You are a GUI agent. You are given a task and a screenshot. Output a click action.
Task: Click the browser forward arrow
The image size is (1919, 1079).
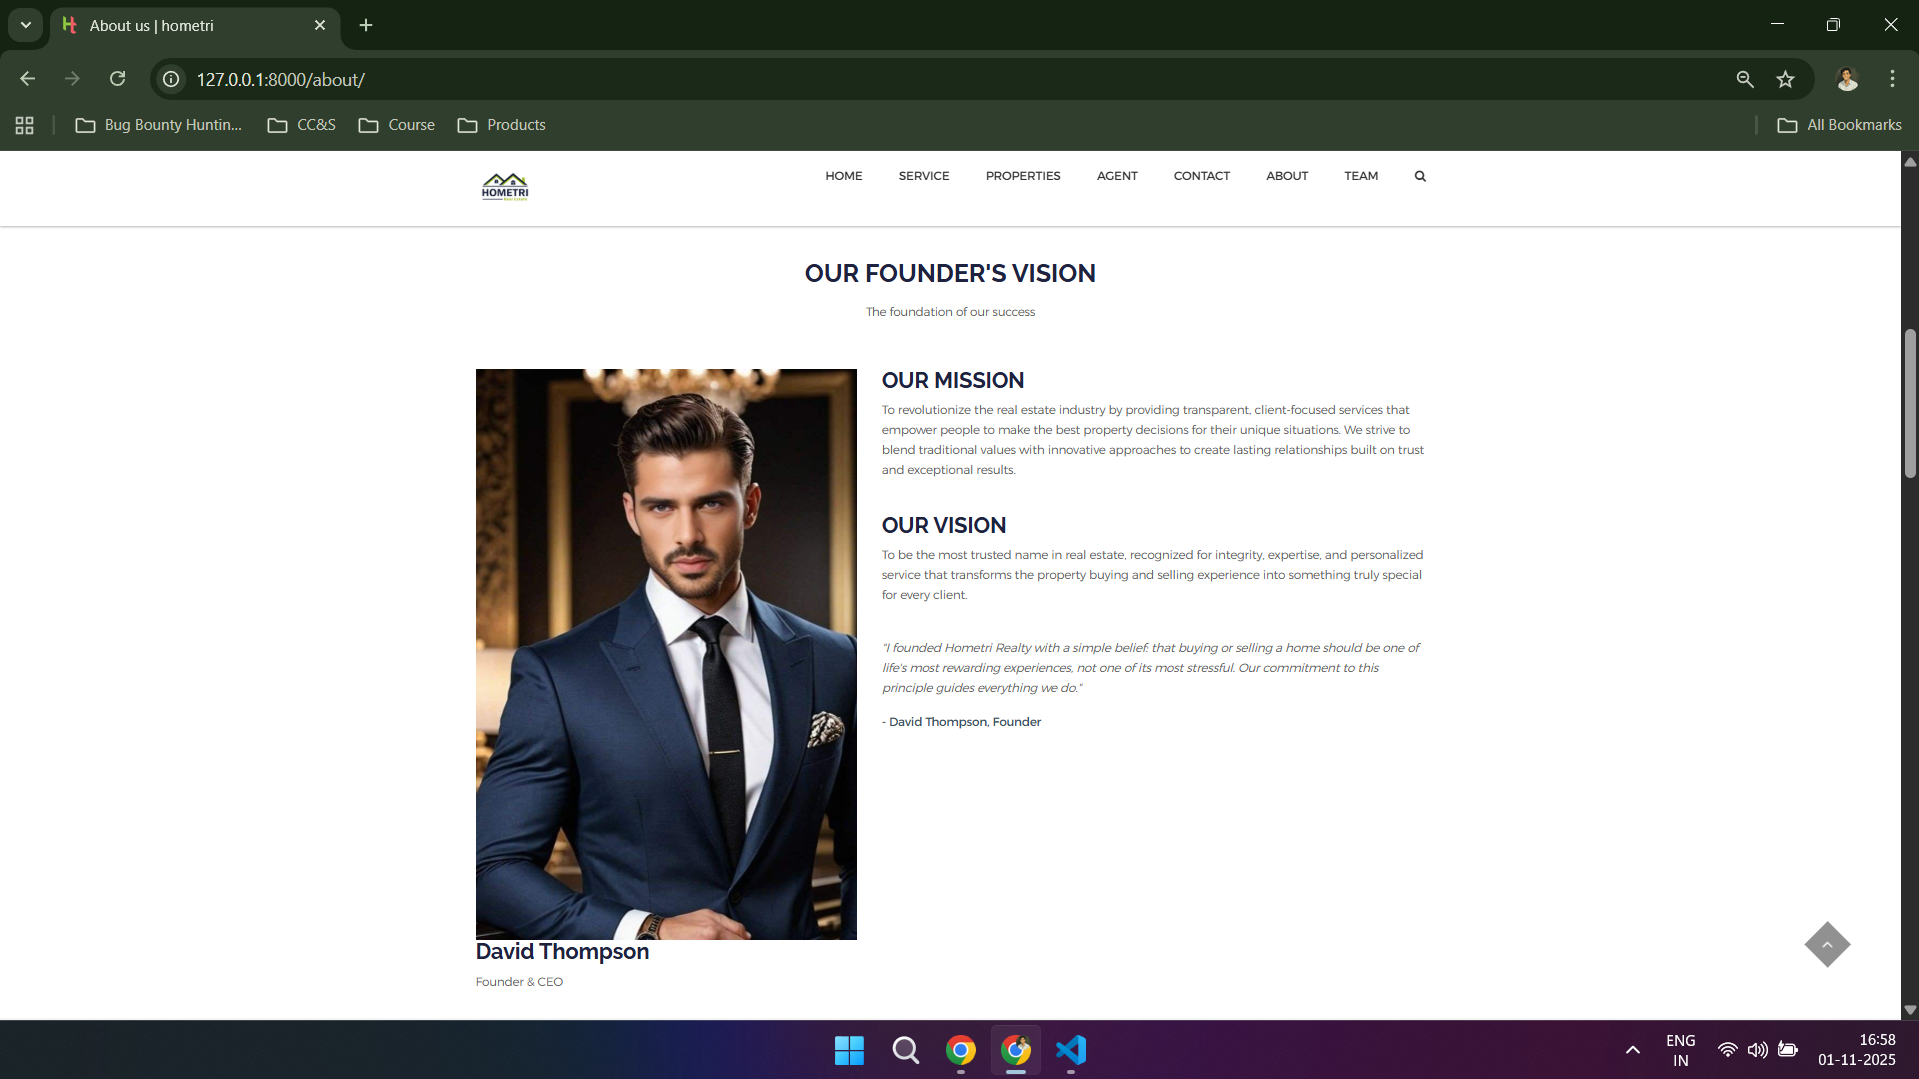(x=72, y=79)
